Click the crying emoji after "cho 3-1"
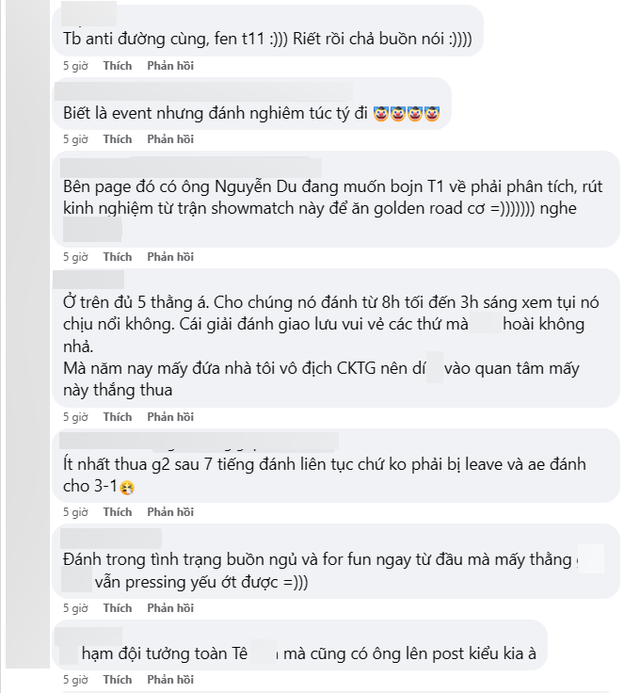Screen dimensions: 640x693 coord(127,486)
